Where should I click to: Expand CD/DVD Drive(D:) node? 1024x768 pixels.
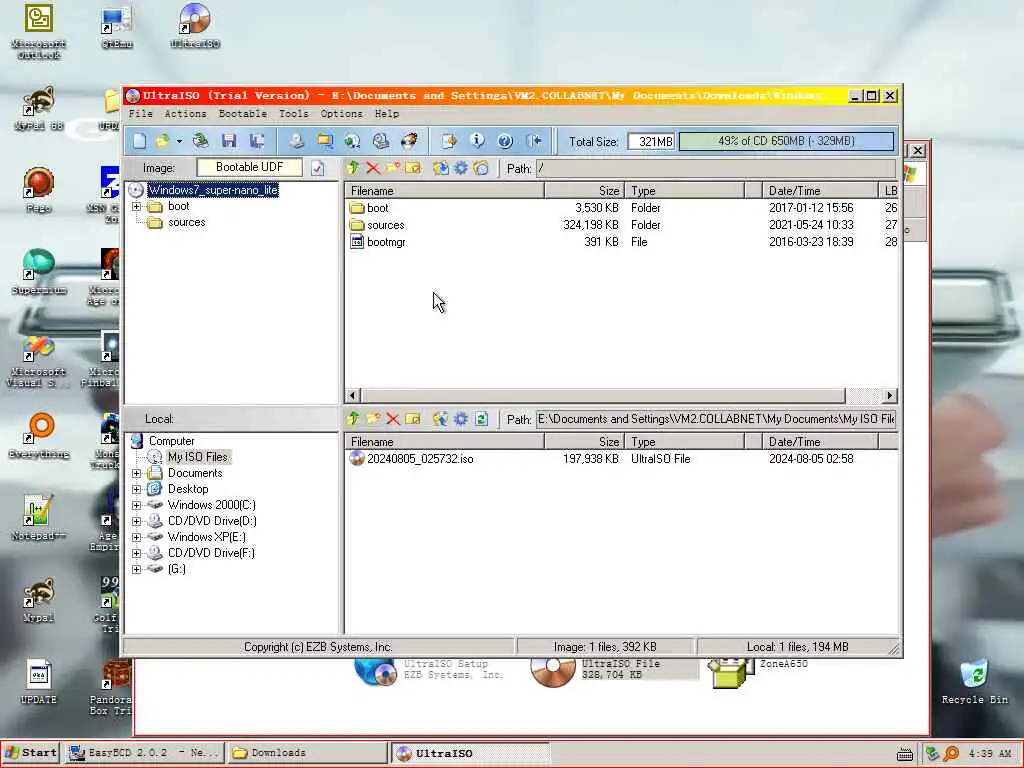point(136,521)
